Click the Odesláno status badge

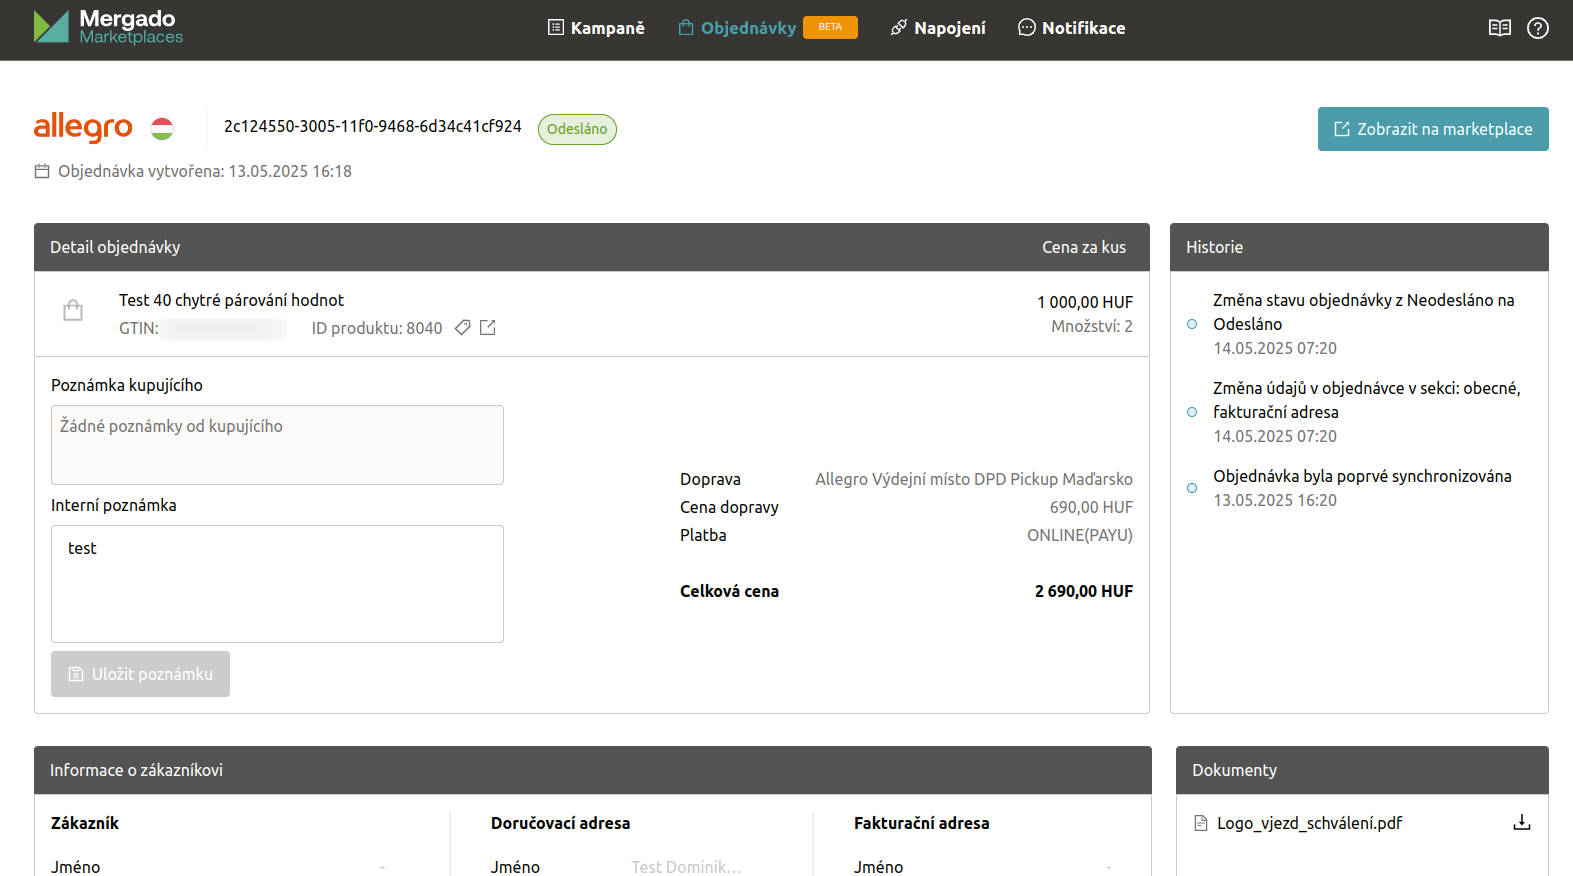(577, 129)
